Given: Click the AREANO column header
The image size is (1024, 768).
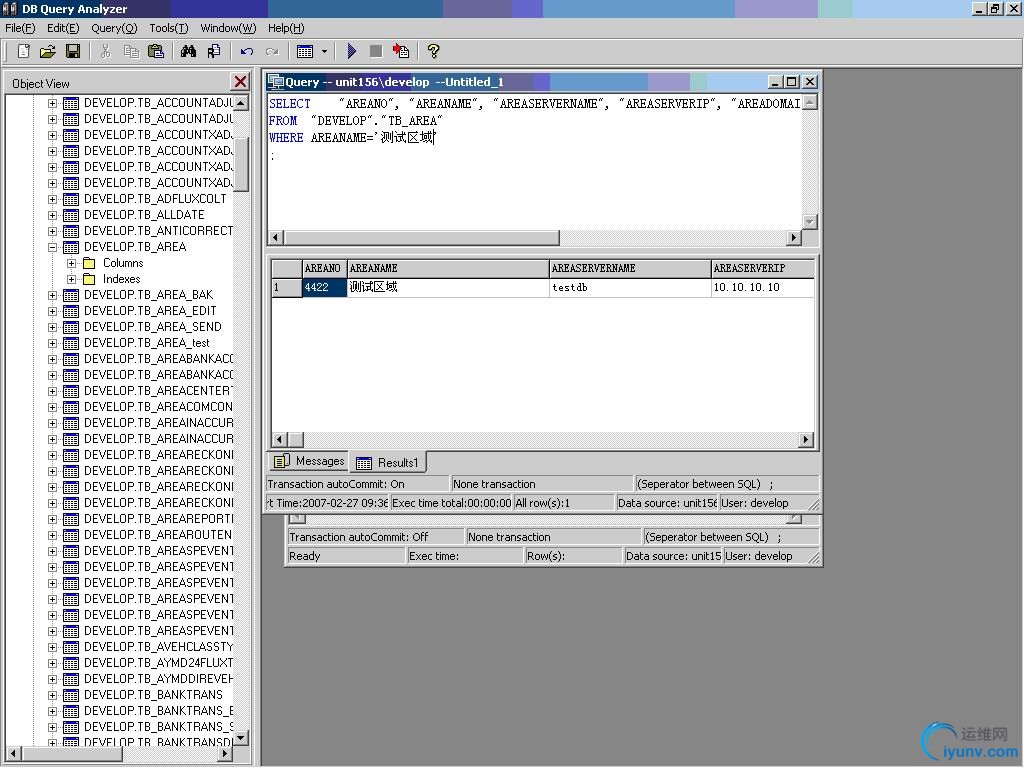Looking at the screenshot, I should (324, 268).
